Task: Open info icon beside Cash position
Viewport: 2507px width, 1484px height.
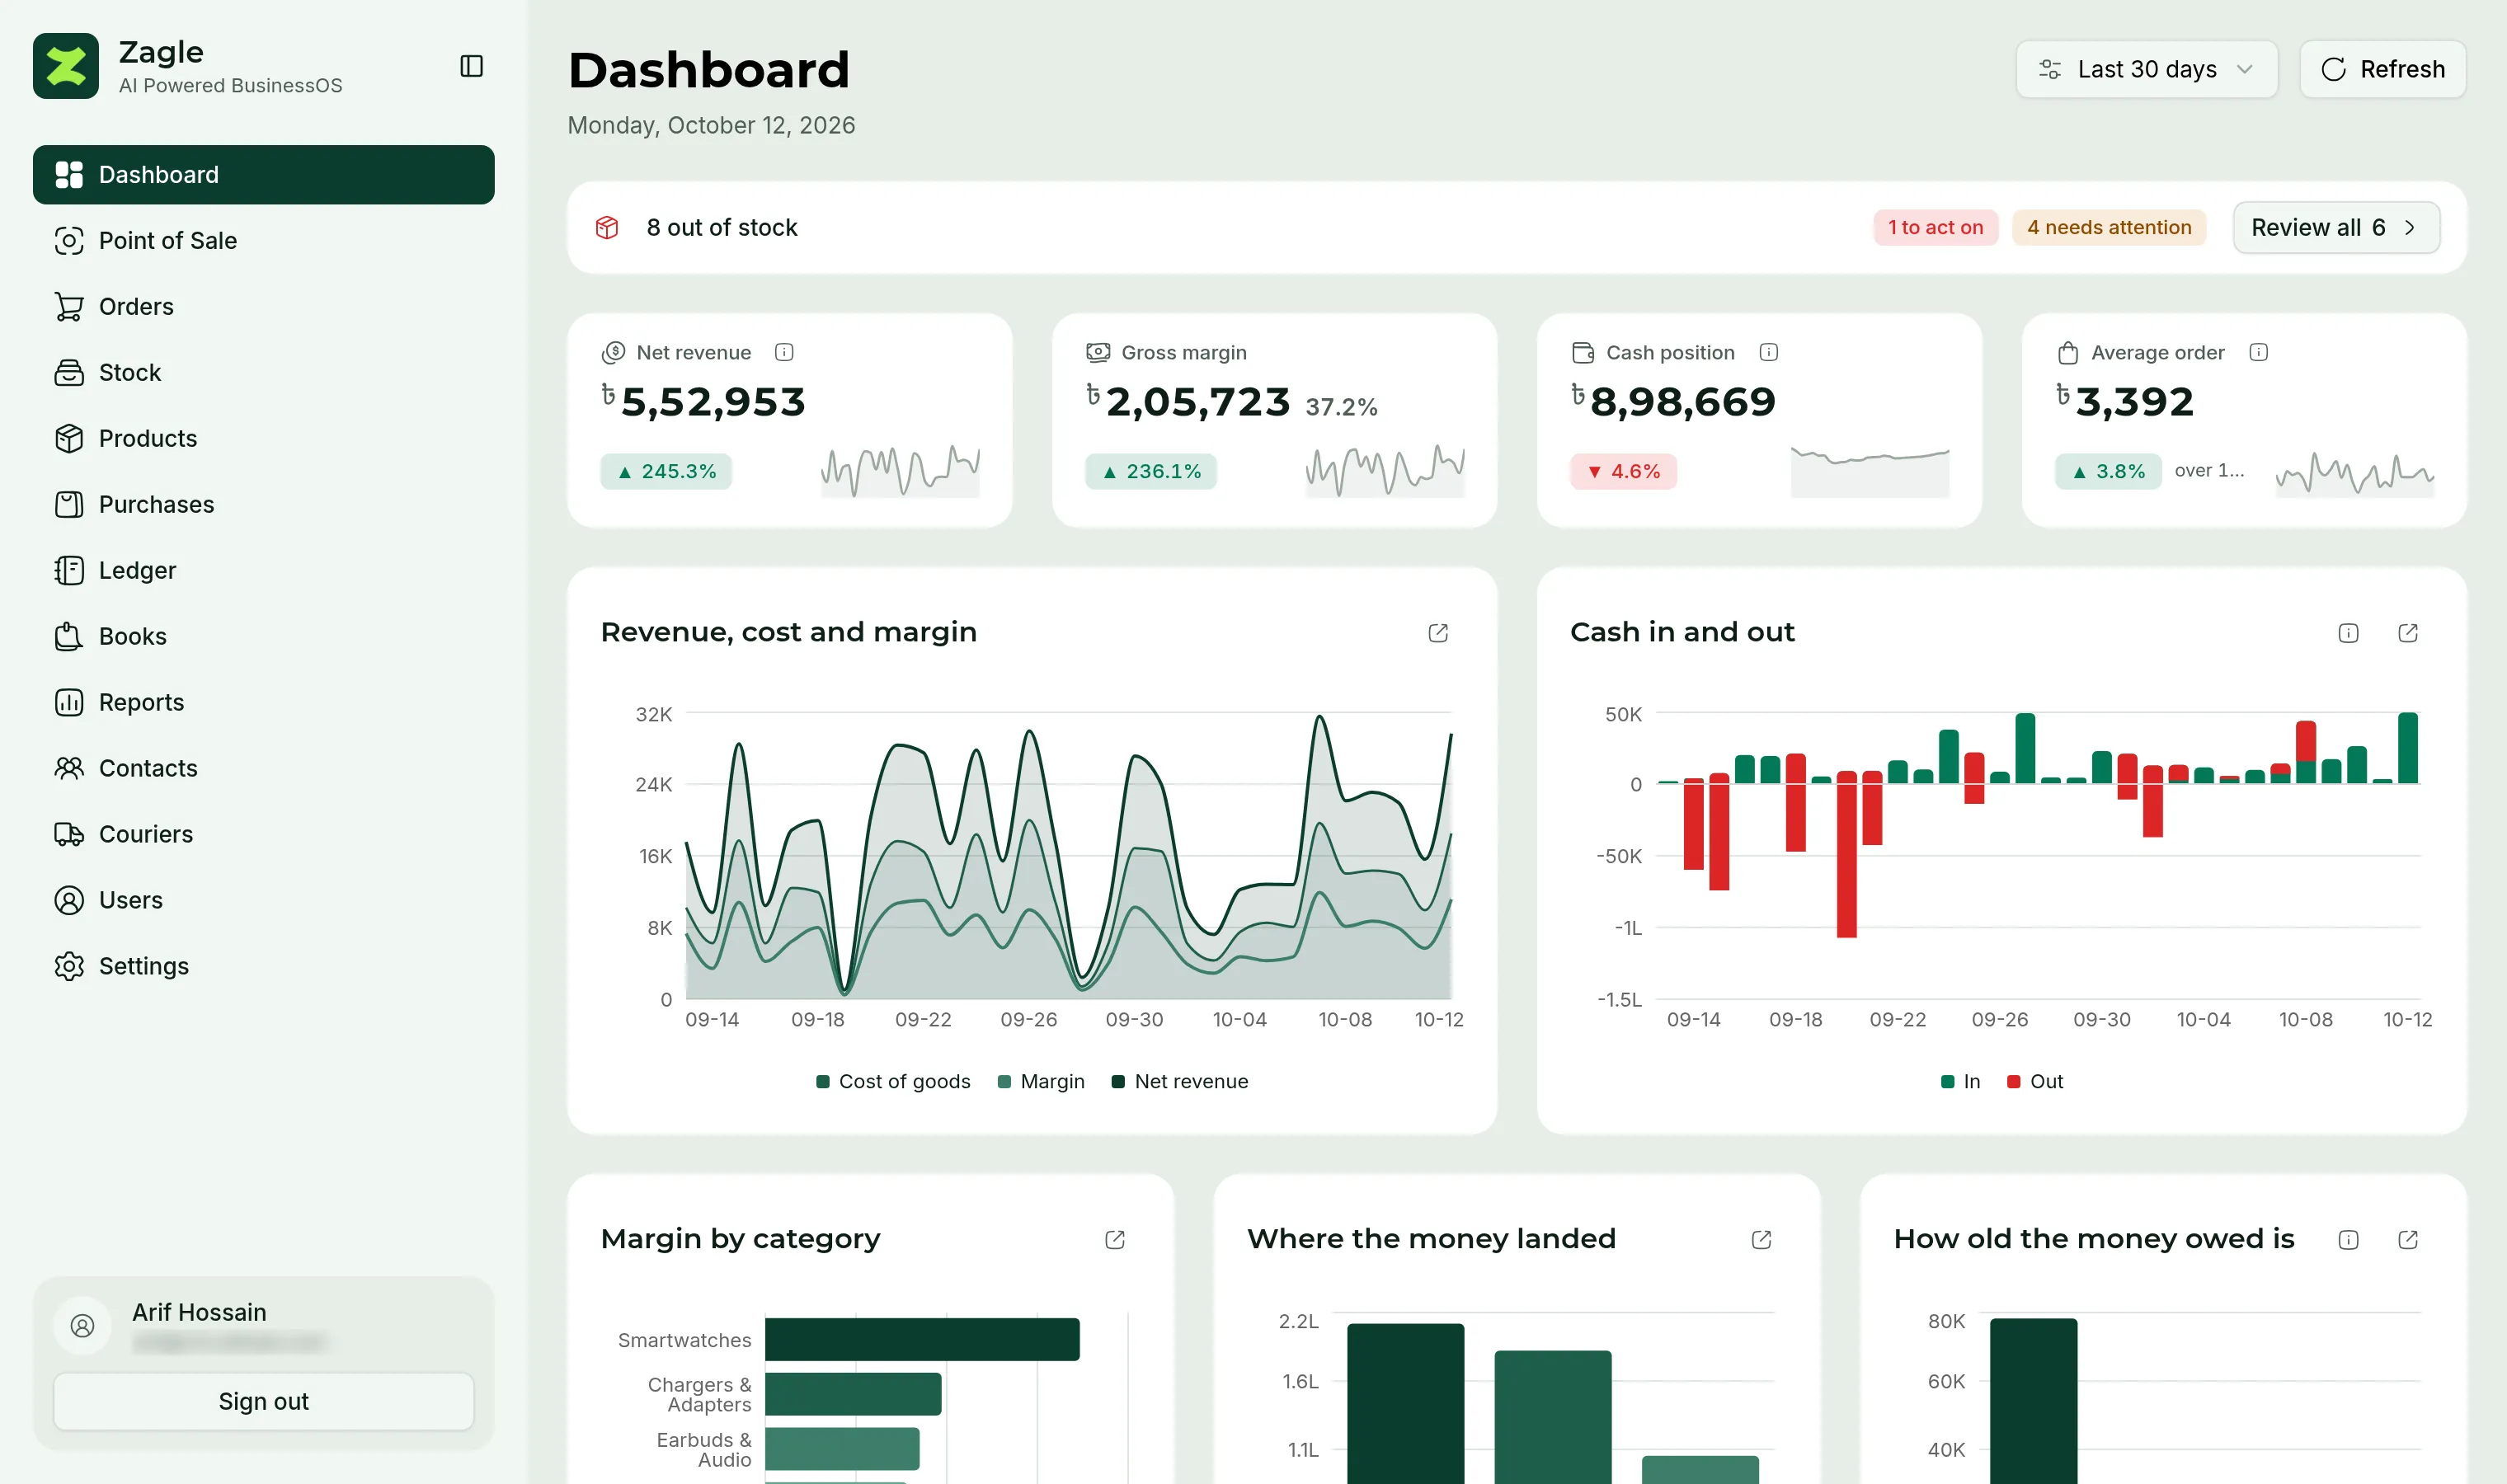Action: pyautogui.click(x=1768, y=352)
